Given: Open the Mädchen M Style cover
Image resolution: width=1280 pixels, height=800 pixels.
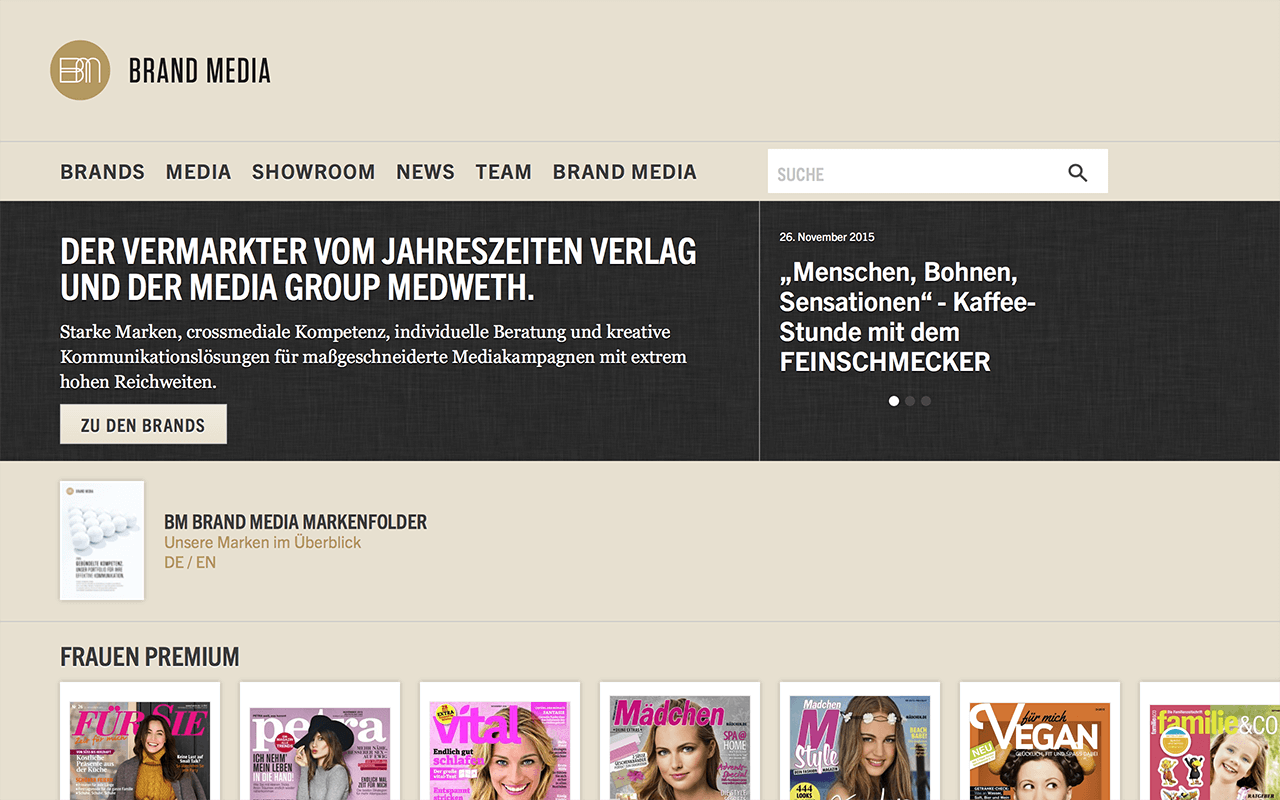Looking at the screenshot, I should pyautogui.click(x=860, y=741).
